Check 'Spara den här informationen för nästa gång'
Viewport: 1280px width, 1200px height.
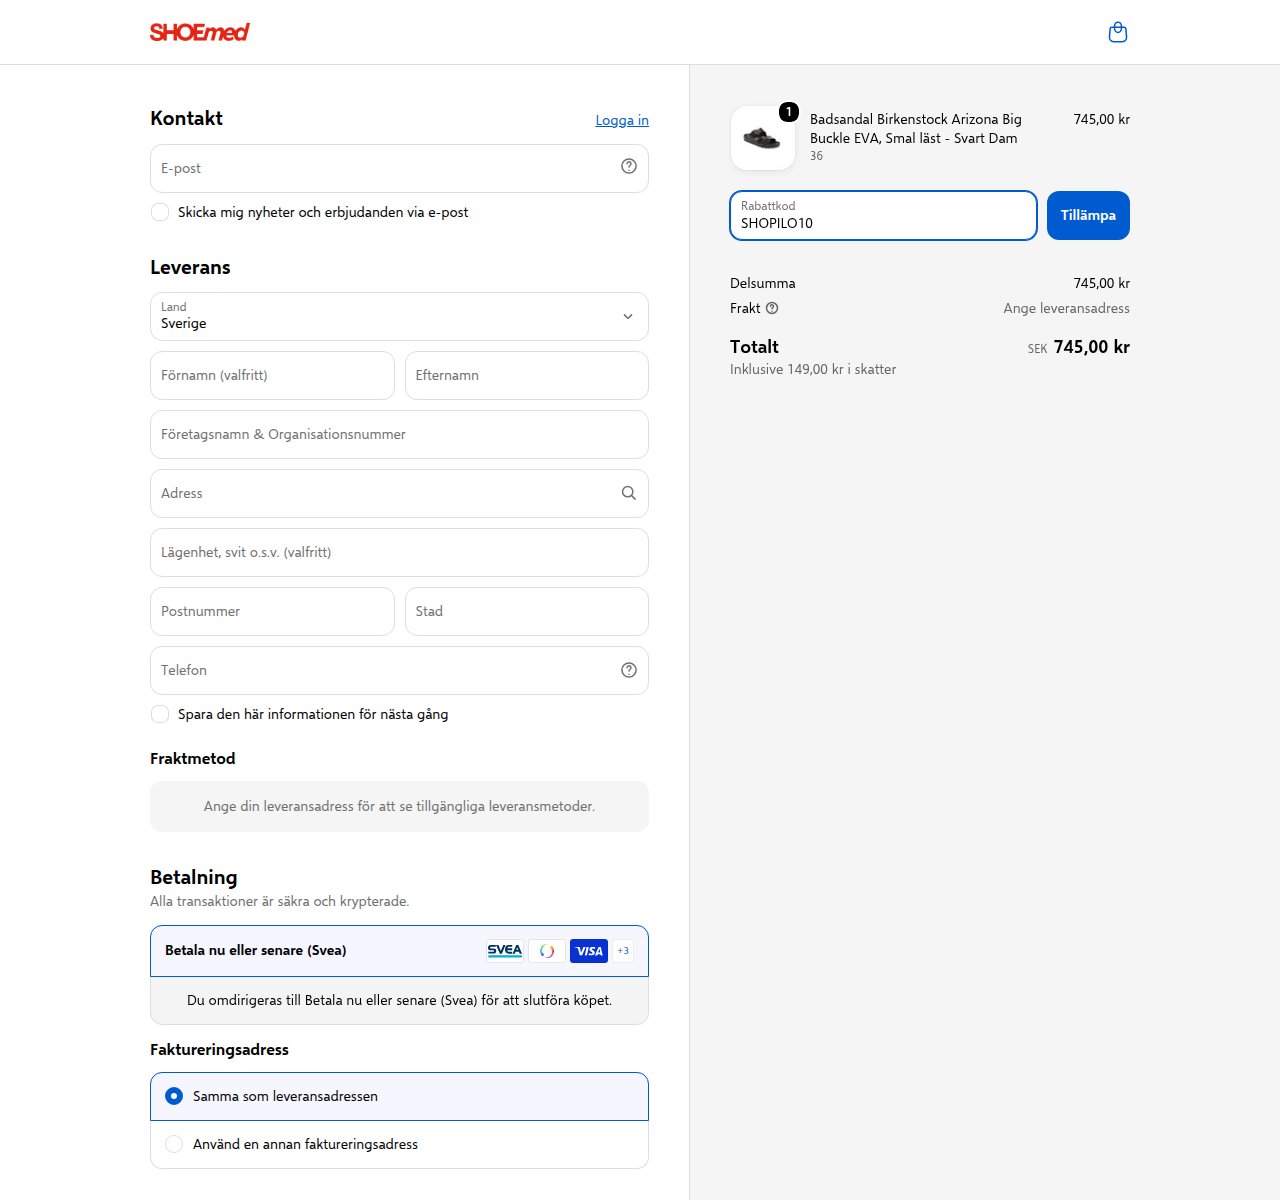coord(160,714)
